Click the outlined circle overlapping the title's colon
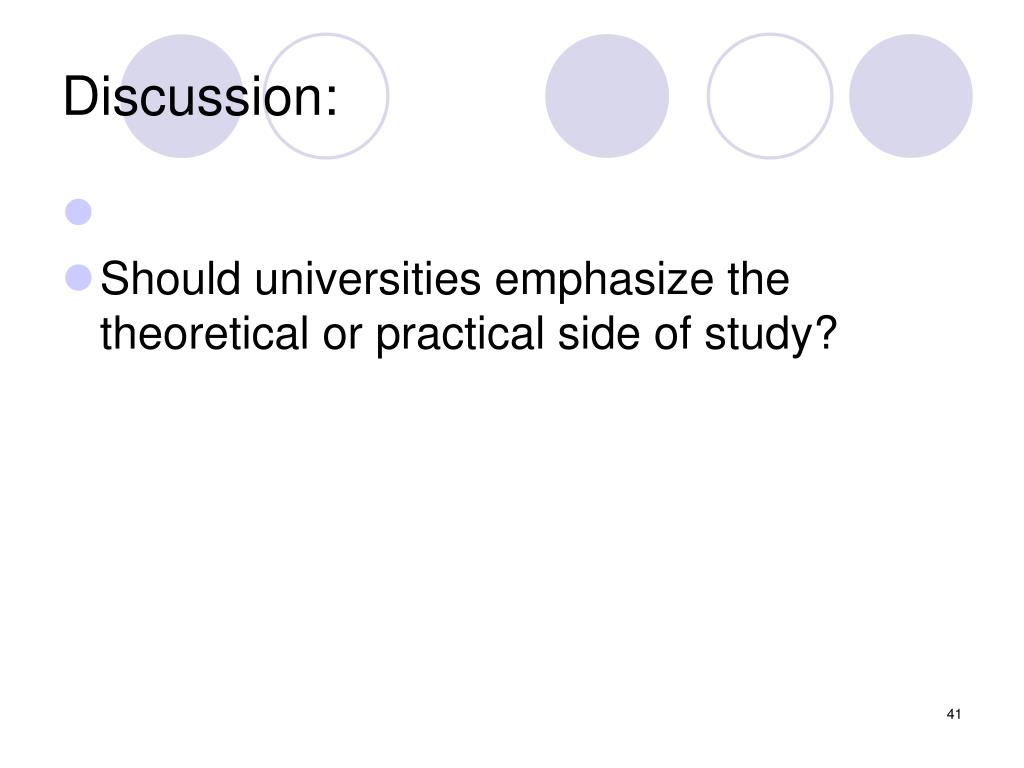The image size is (1024, 768). tap(326, 96)
